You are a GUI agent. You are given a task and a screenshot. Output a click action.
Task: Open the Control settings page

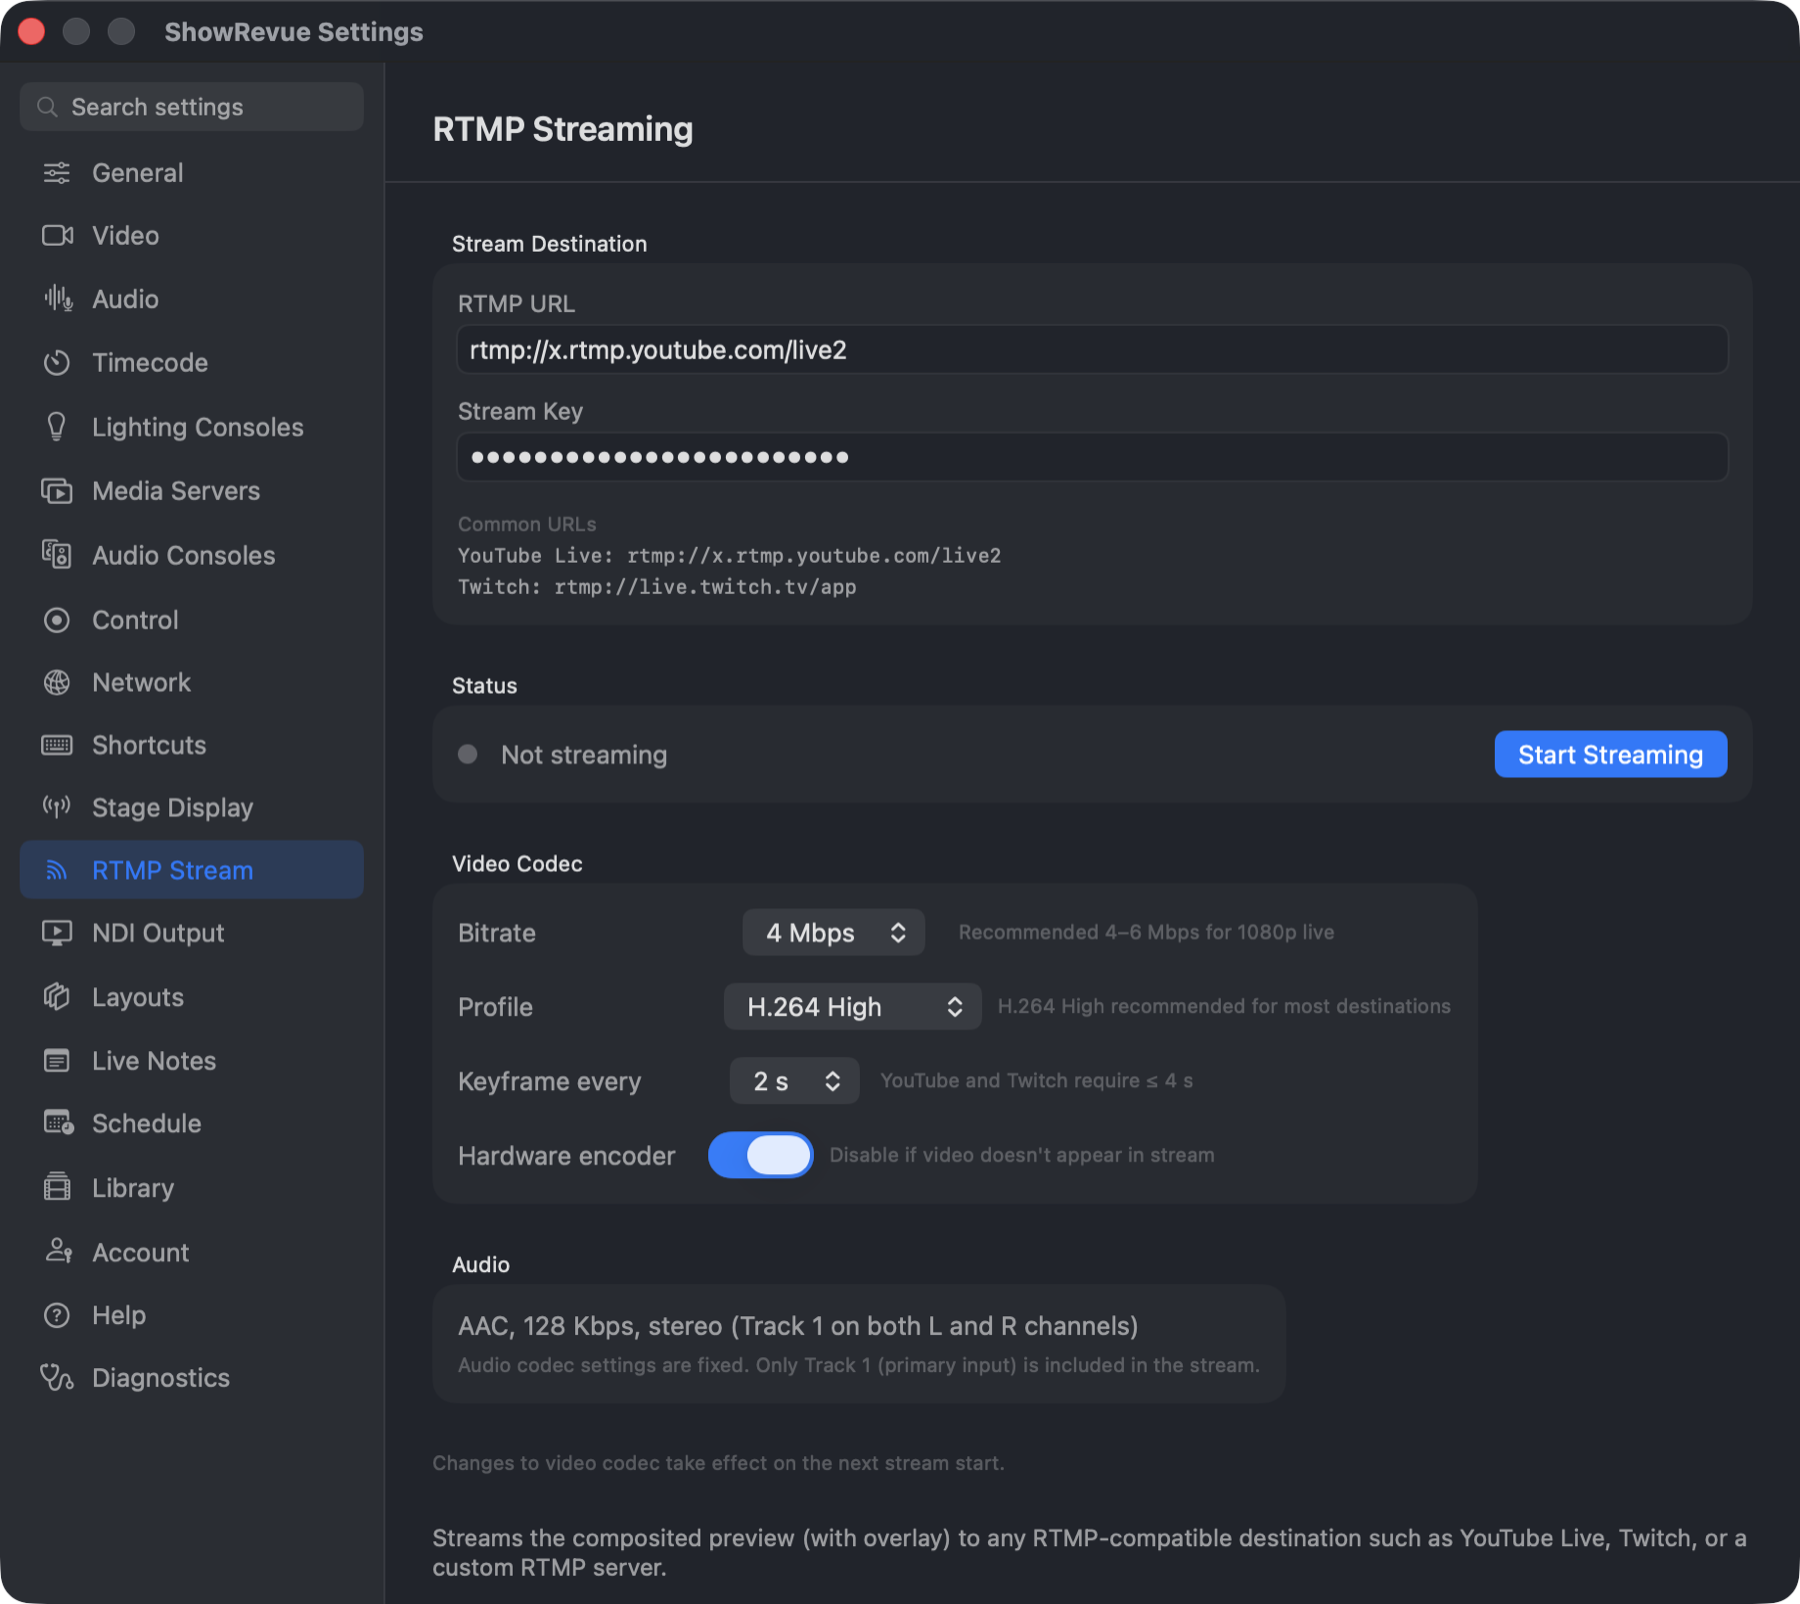tap(191, 620)
